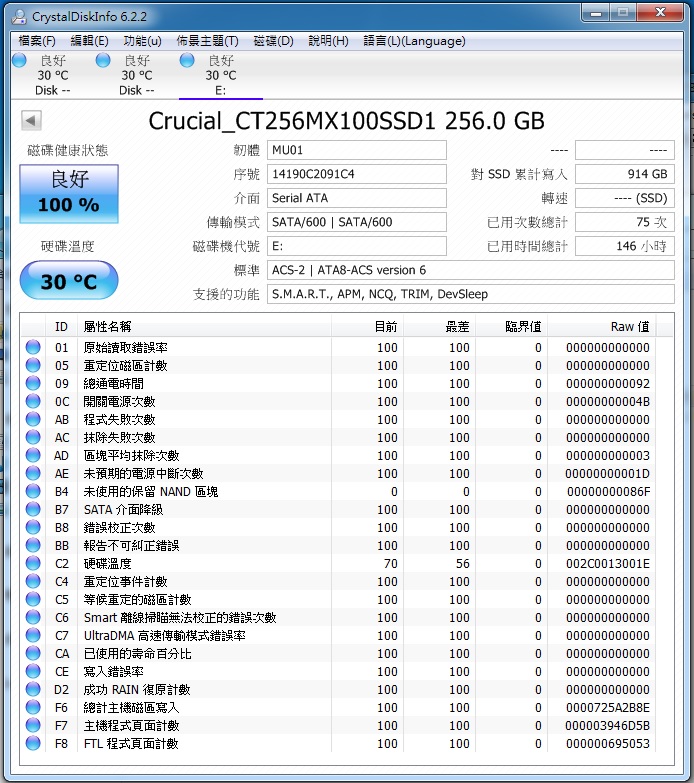Click the blue status orb for attribute C6
The width and height of the screenshot is (694, 783).
(33, 617)
